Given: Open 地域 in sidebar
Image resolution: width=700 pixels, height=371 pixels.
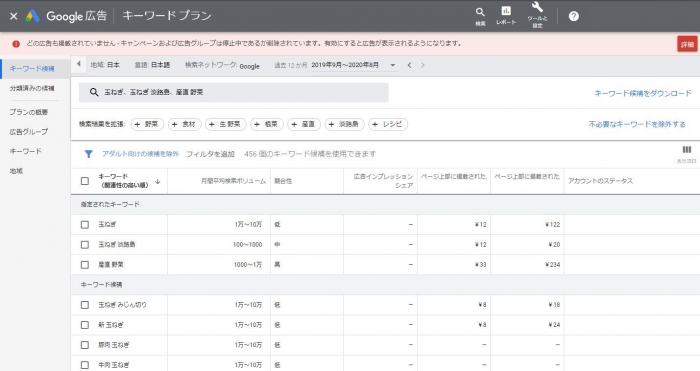Looking at the screenshot, I should click(x=16, y=171).
